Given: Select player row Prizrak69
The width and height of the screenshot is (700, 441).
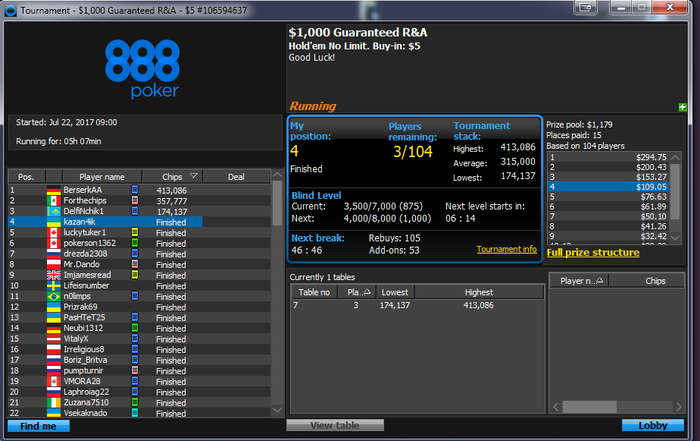Looking at the screenshot, I should point(139,307).
